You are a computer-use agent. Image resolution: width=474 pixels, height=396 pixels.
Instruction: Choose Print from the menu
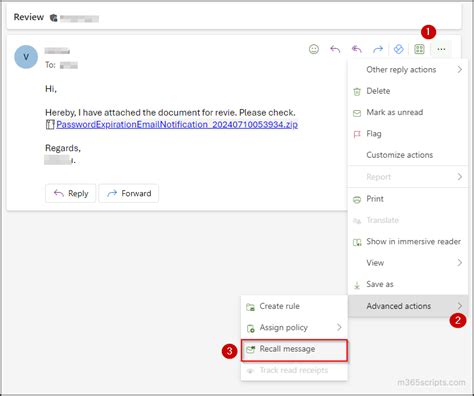pos(408,199)
